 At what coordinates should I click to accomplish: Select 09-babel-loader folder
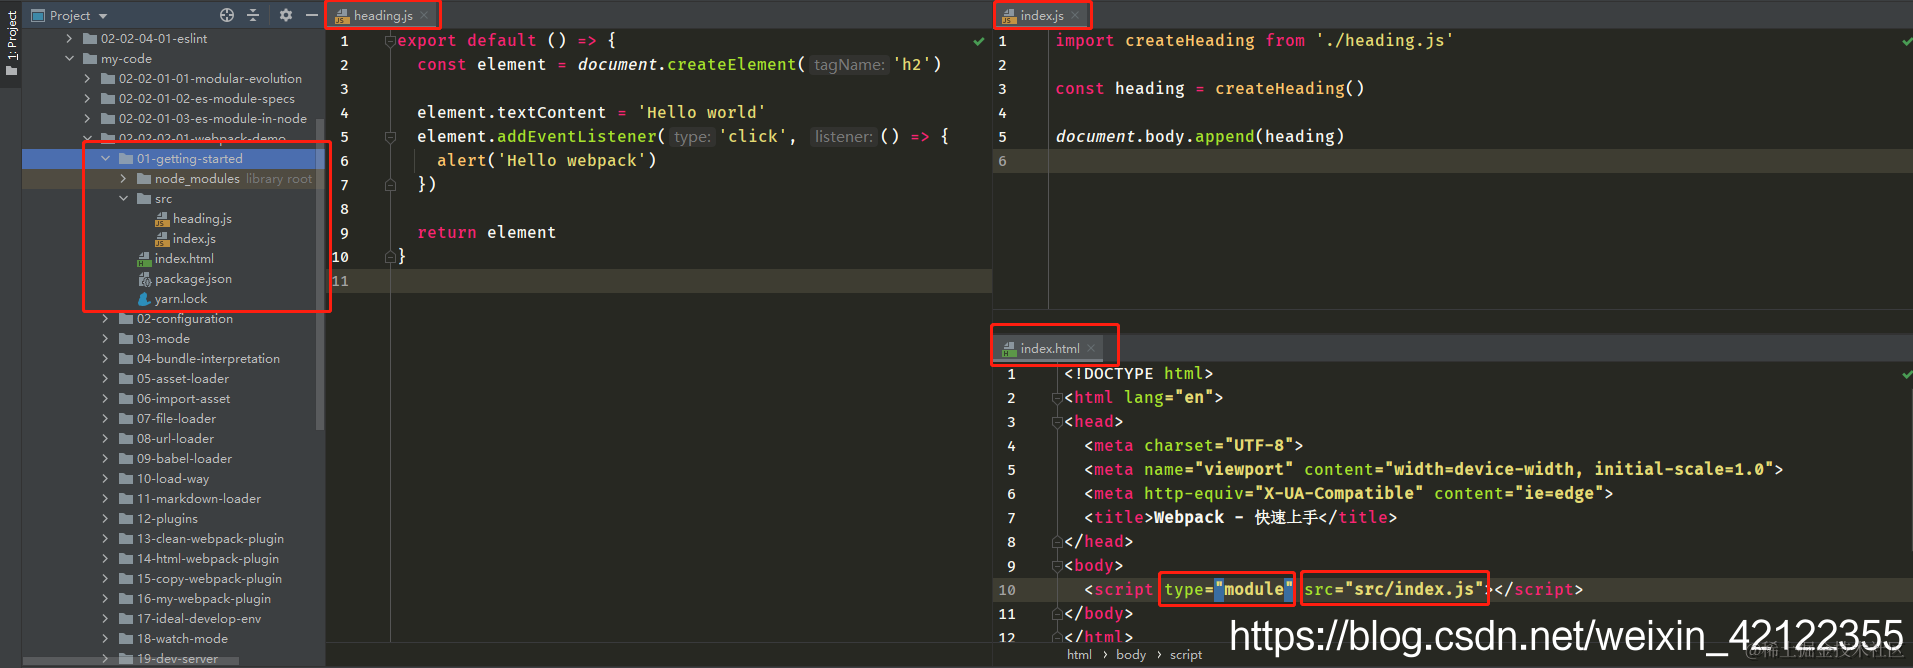[x=184, y=458]
